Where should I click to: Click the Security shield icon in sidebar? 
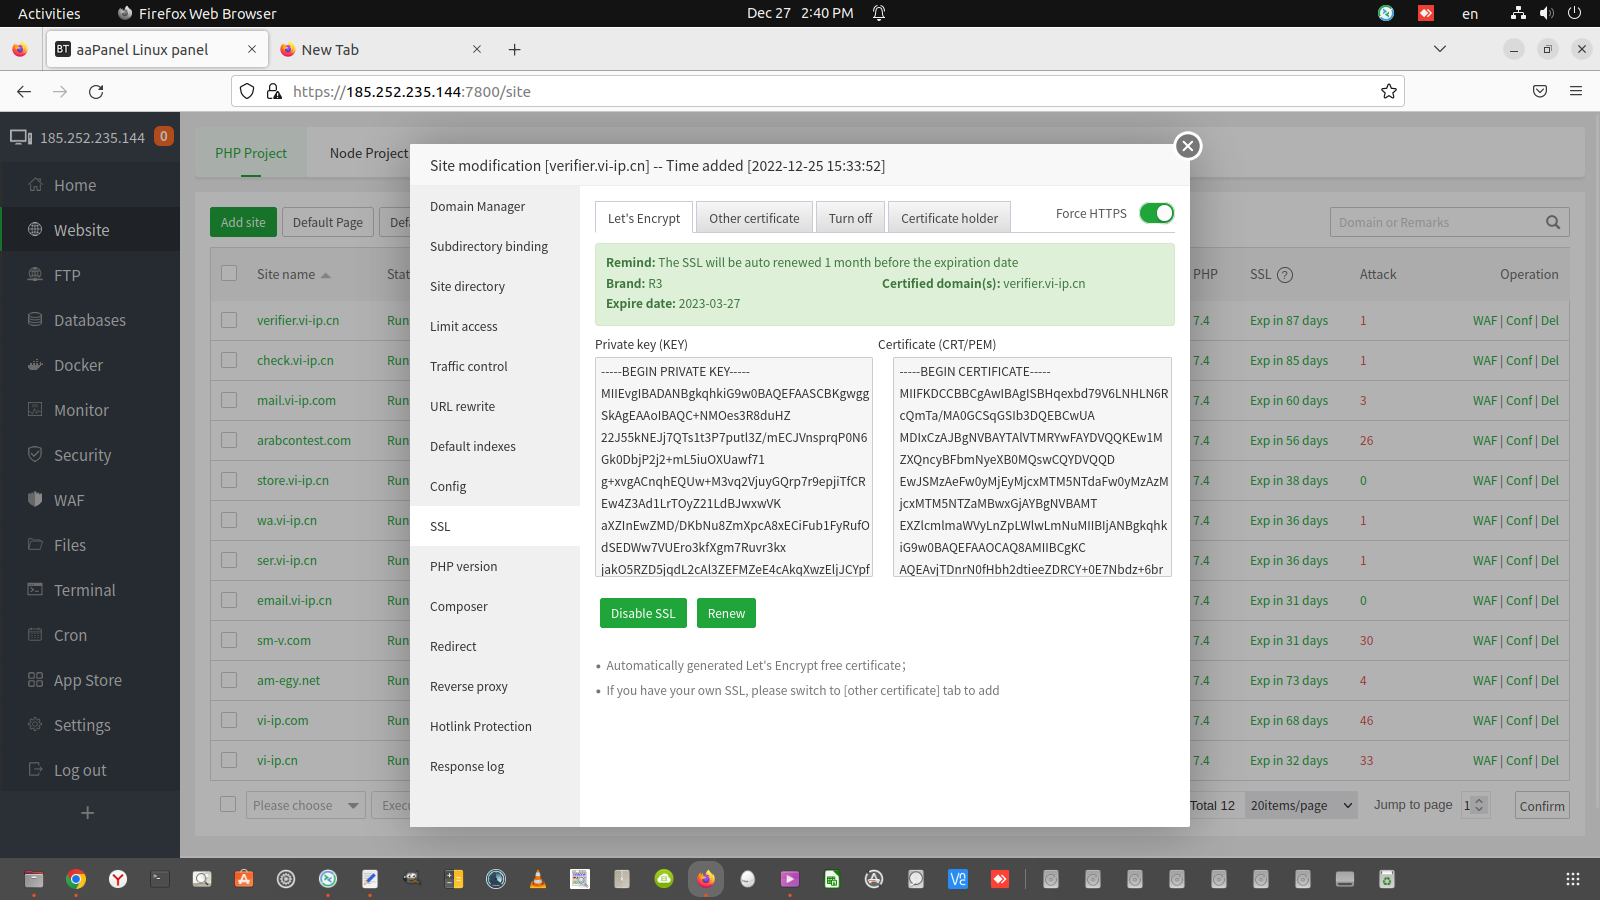tap(35, 454)
